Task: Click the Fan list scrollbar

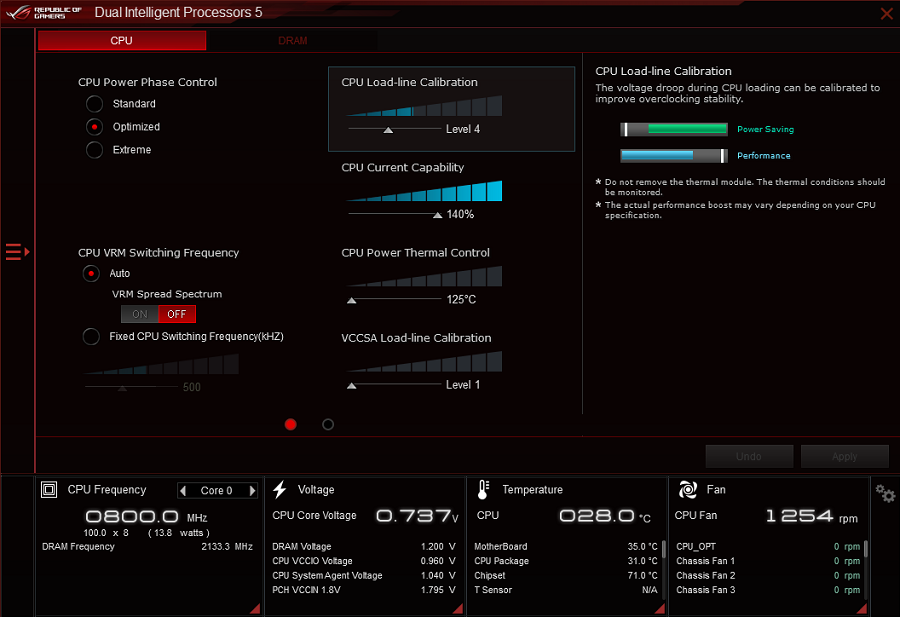Action: (x=866, y=549)
